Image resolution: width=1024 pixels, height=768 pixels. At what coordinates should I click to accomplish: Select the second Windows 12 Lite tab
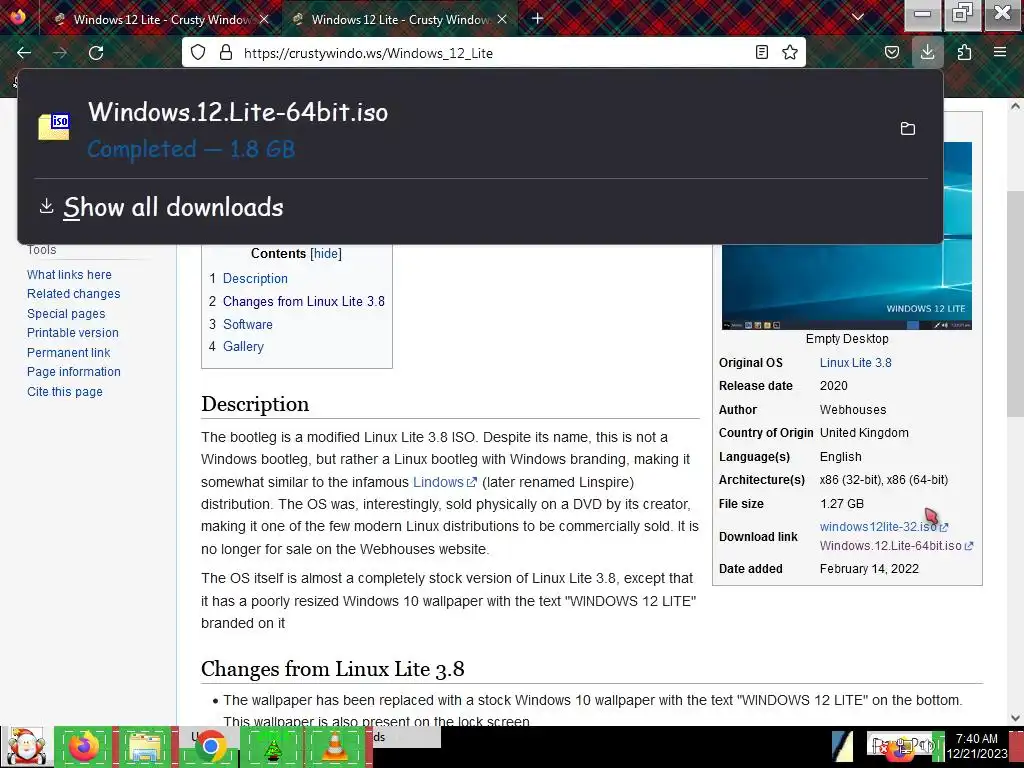point(398,20)
